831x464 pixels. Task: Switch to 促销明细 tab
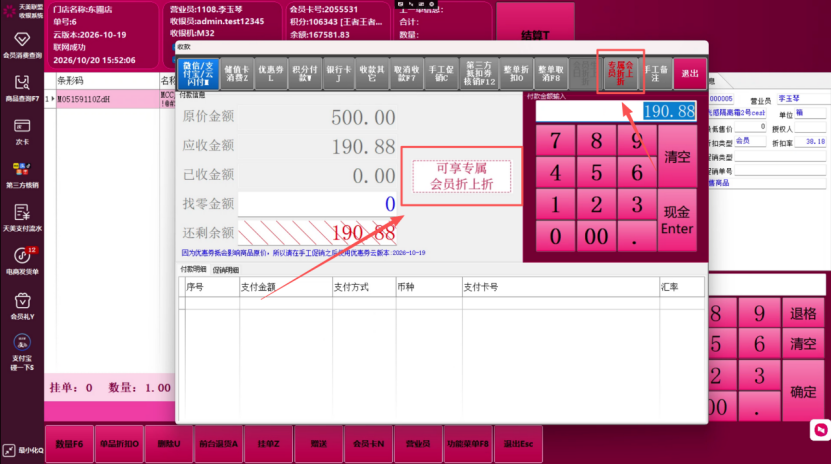point(226,270)
